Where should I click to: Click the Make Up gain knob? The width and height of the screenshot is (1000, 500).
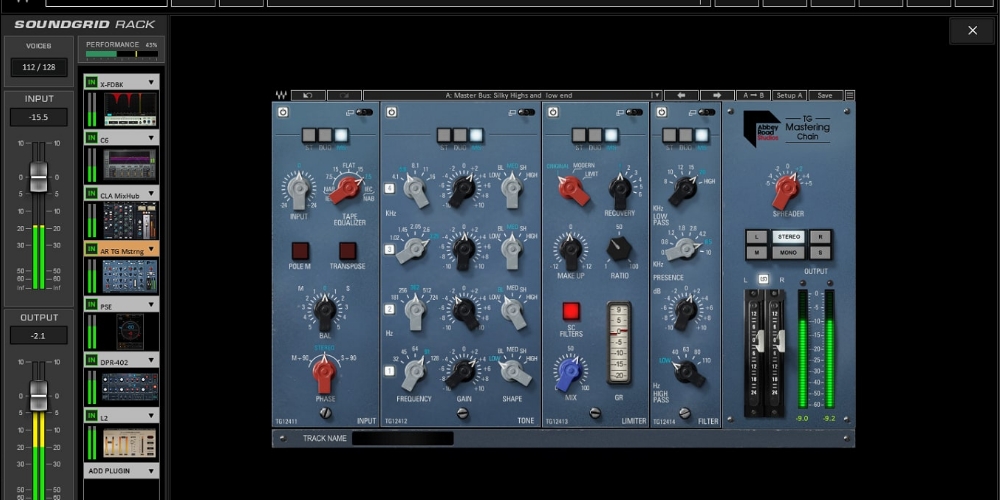pyautogui.click(x=571, y=251)
